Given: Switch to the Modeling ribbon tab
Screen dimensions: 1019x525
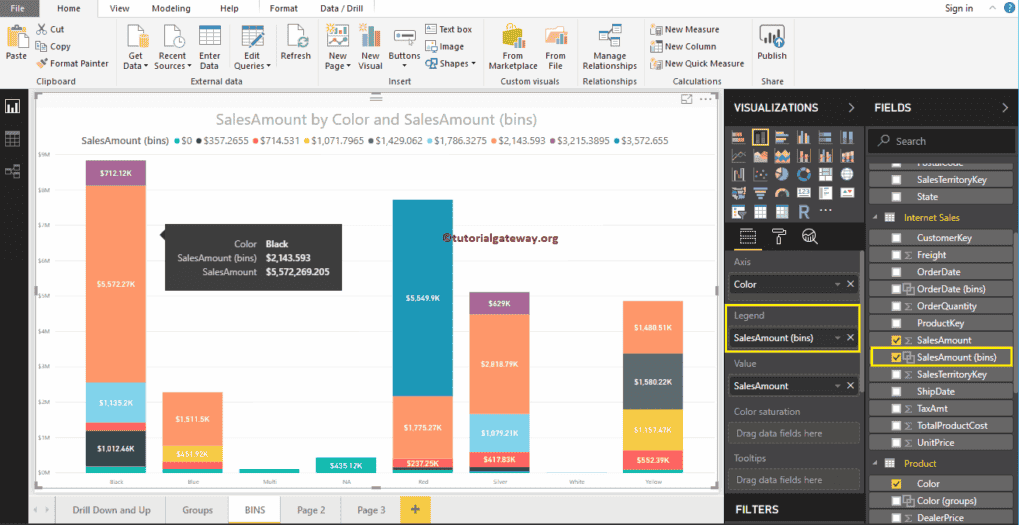Looking at the screenshot, I should (x=171, y=8).
